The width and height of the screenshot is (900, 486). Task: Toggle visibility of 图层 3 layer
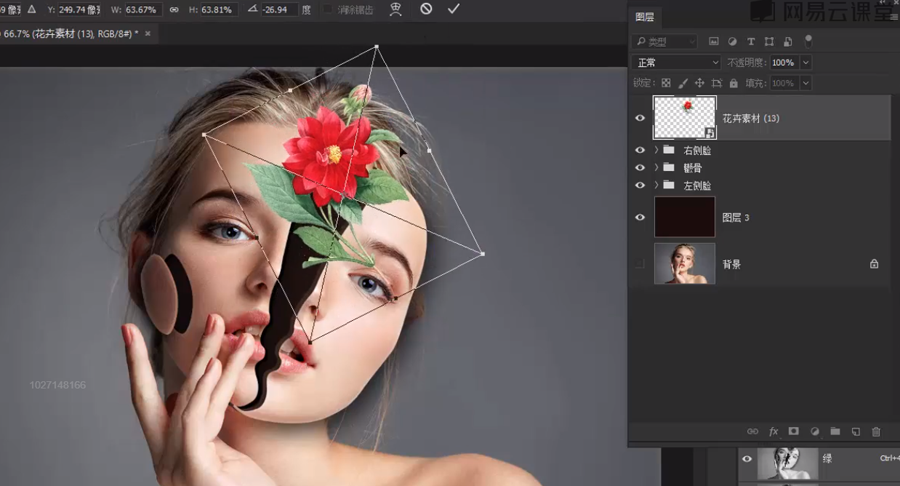click(640, 217)
